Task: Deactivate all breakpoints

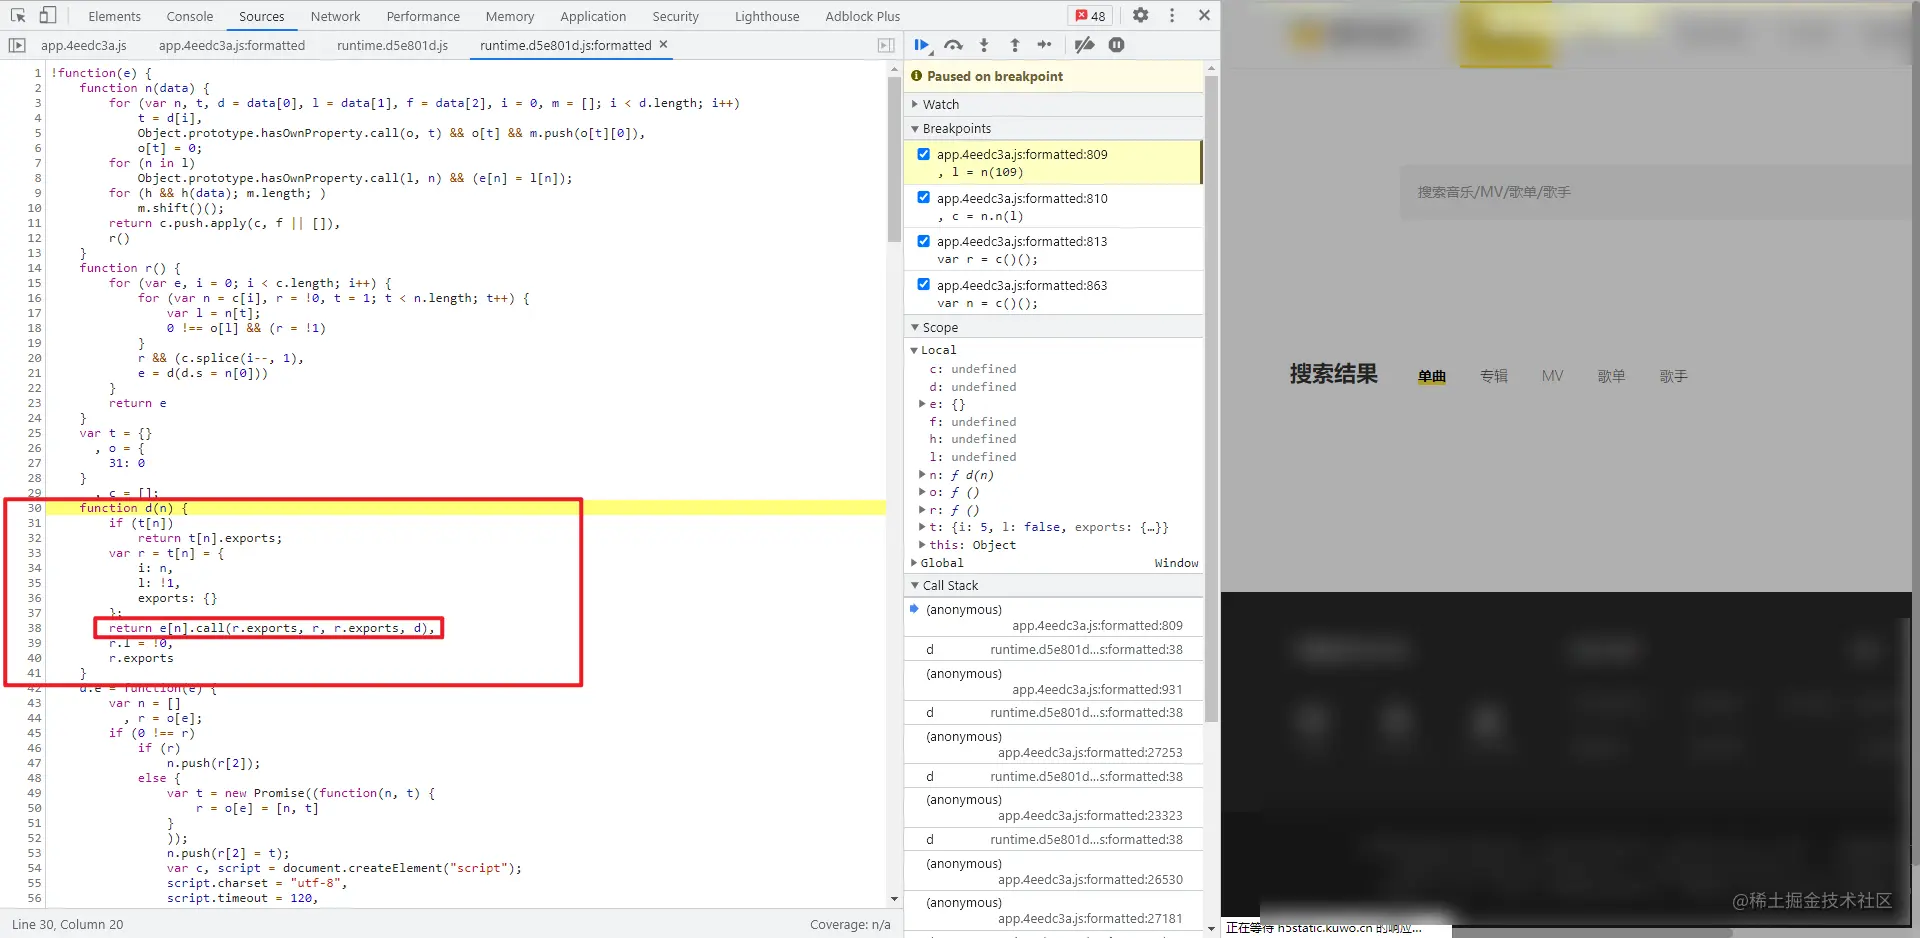Action: click(x=1084, y=45)
